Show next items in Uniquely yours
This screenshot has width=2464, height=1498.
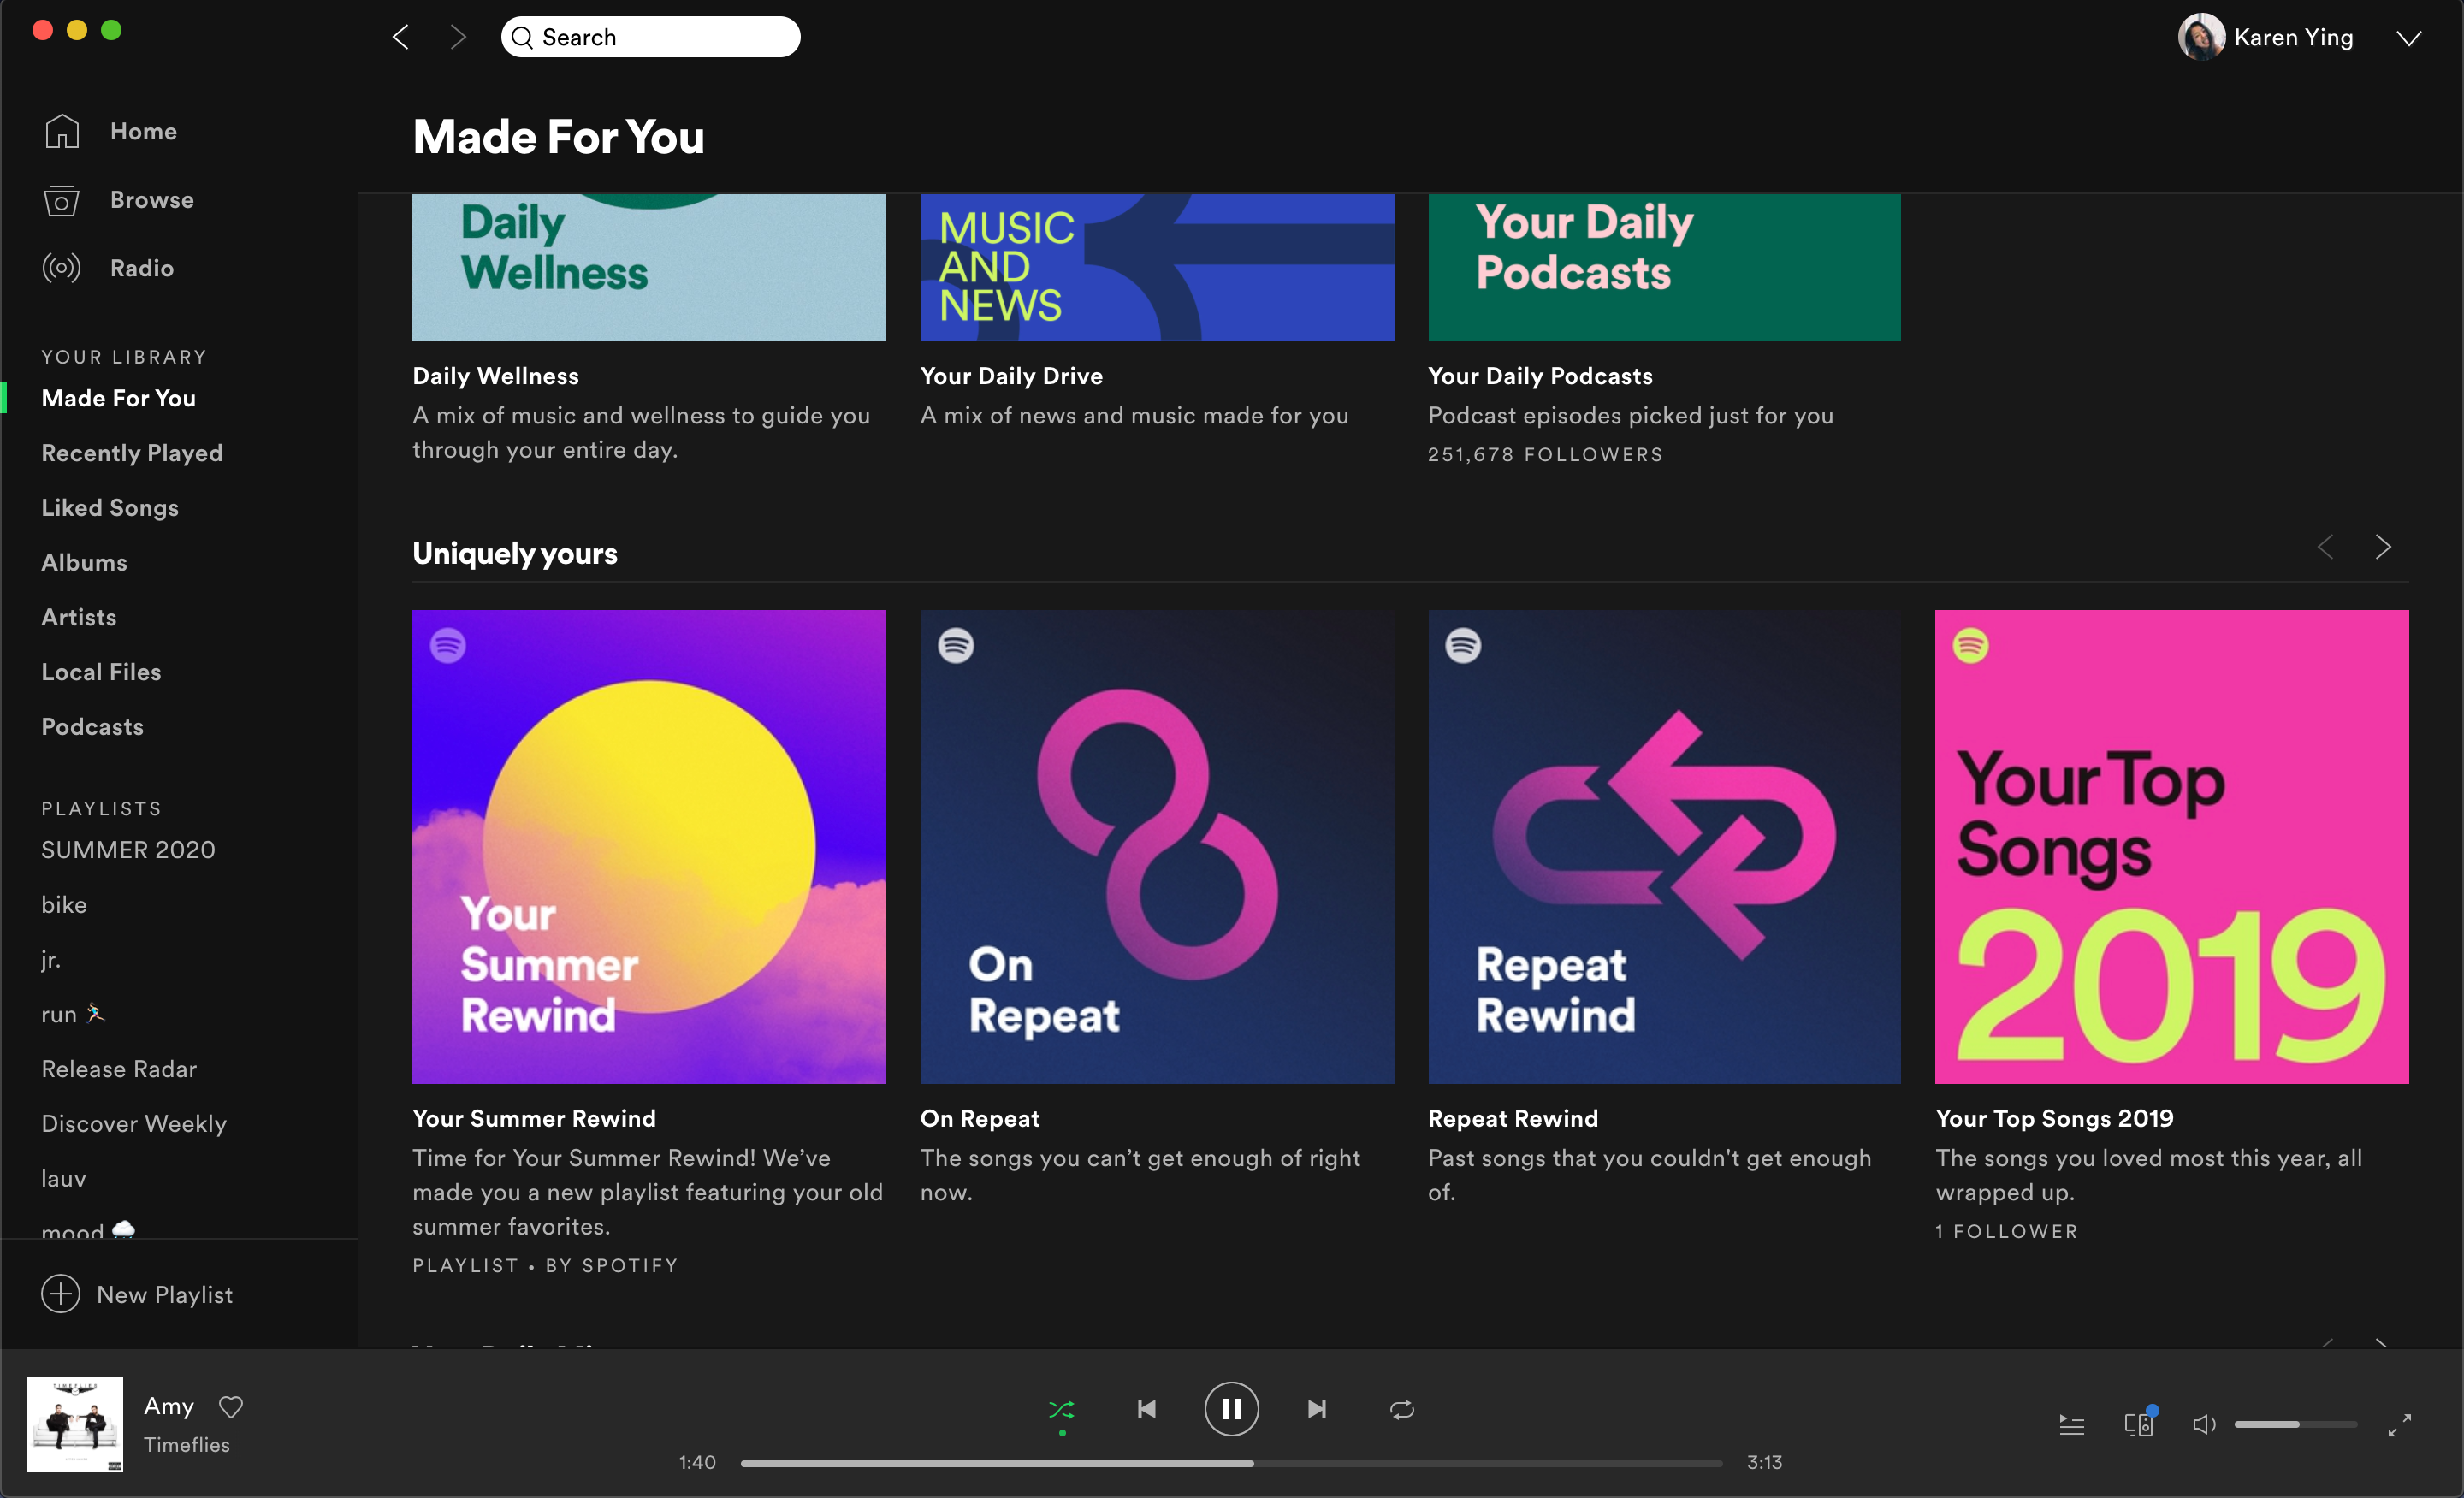[x=2383, y=547]
